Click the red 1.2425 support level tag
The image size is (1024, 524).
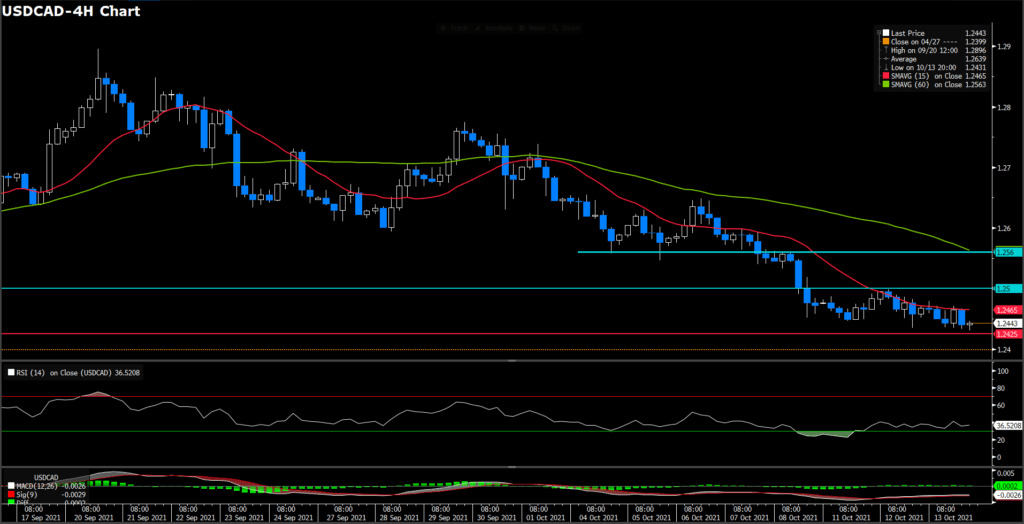[1006, 334]
